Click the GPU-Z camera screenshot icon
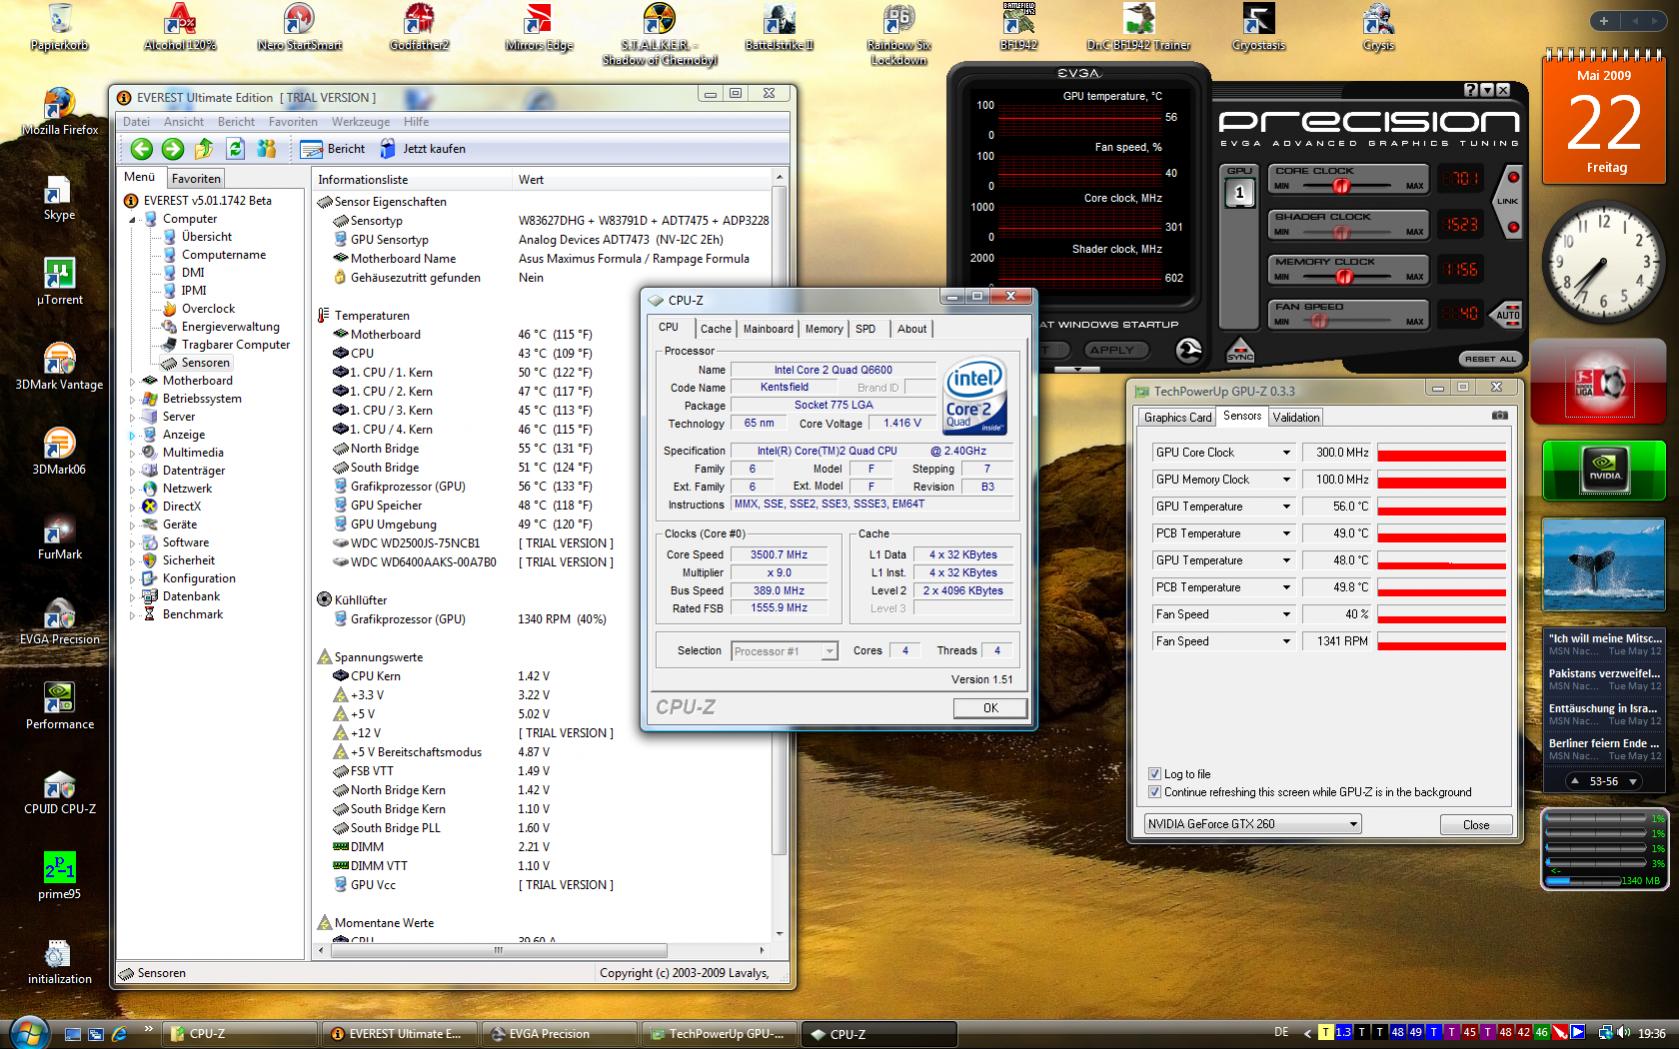The image size is (1679, 1049). point(1499,416)
